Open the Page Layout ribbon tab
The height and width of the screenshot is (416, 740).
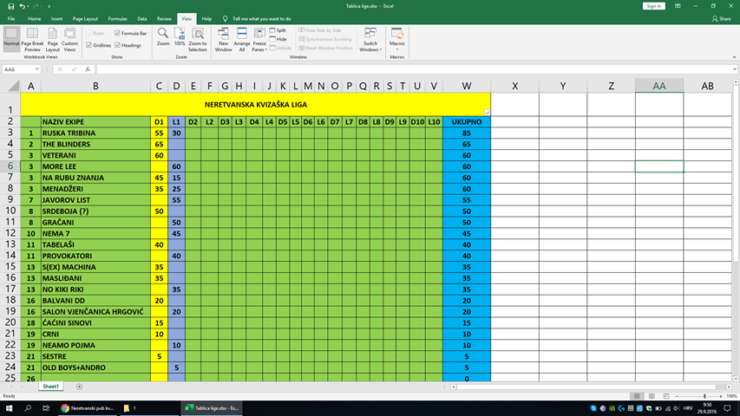tap(85, 18)
